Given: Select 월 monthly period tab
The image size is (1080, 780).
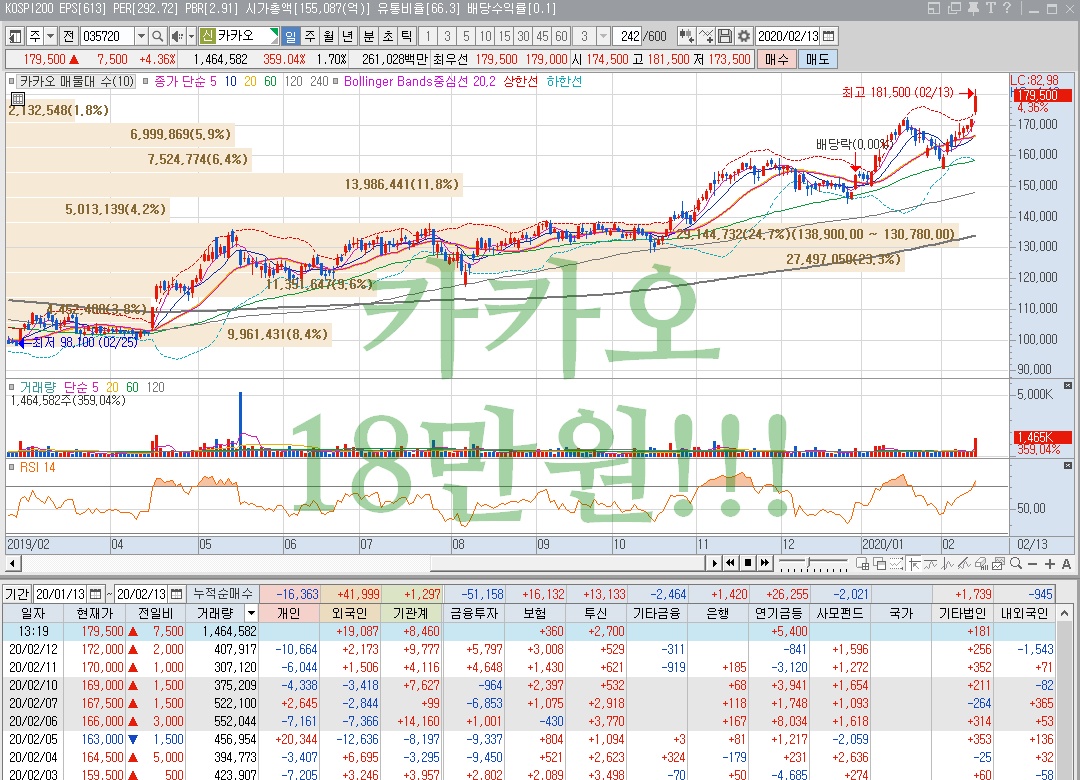Looking at the screenshot, I should (x=329, y=37).
